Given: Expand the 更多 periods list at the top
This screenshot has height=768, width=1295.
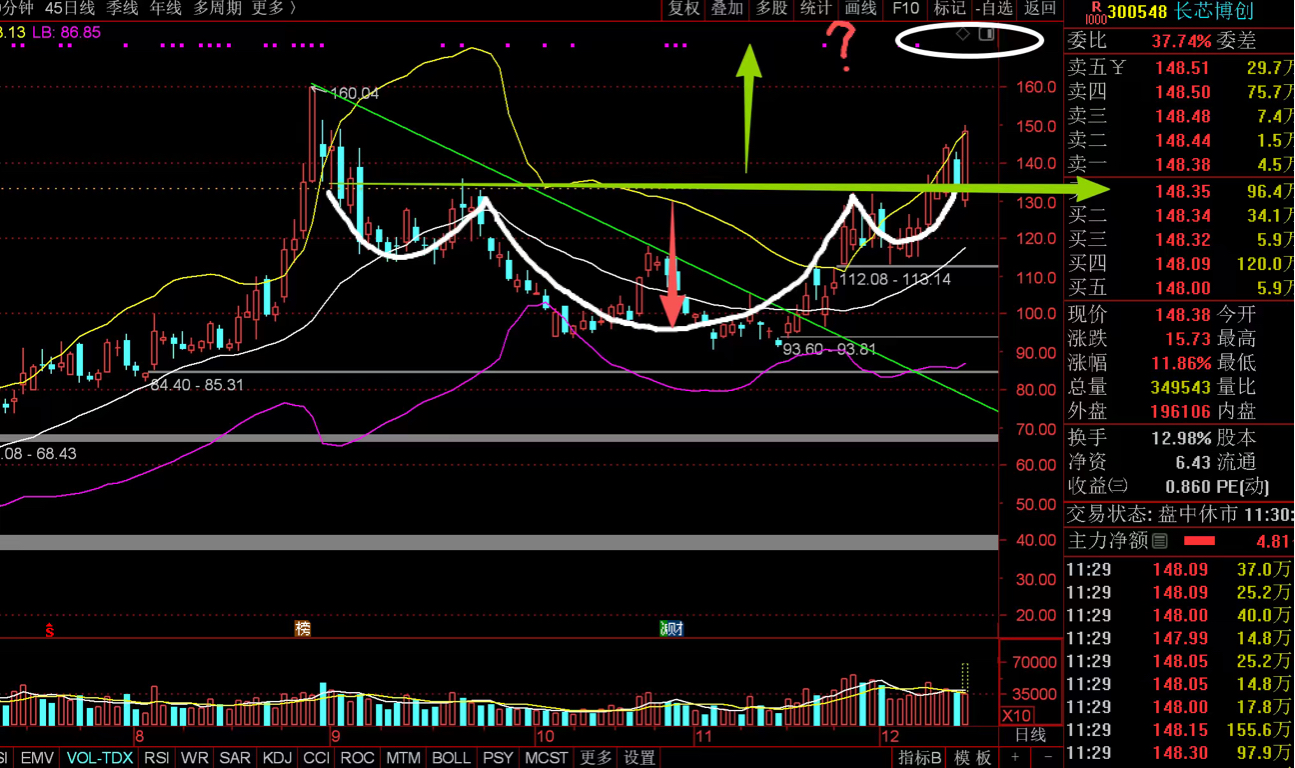Looking at the screenshot, I should tap(274, 8).
